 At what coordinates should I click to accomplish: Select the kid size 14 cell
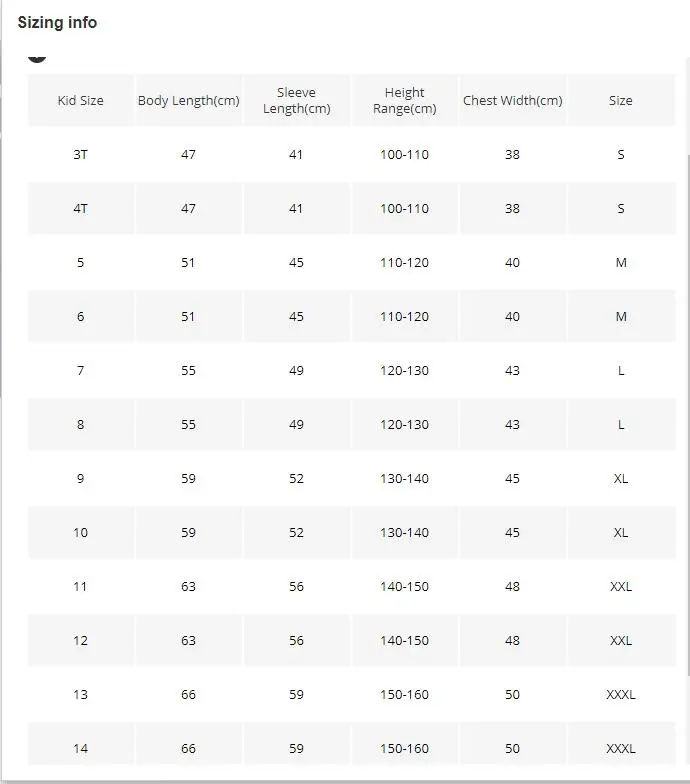point(80,747)
